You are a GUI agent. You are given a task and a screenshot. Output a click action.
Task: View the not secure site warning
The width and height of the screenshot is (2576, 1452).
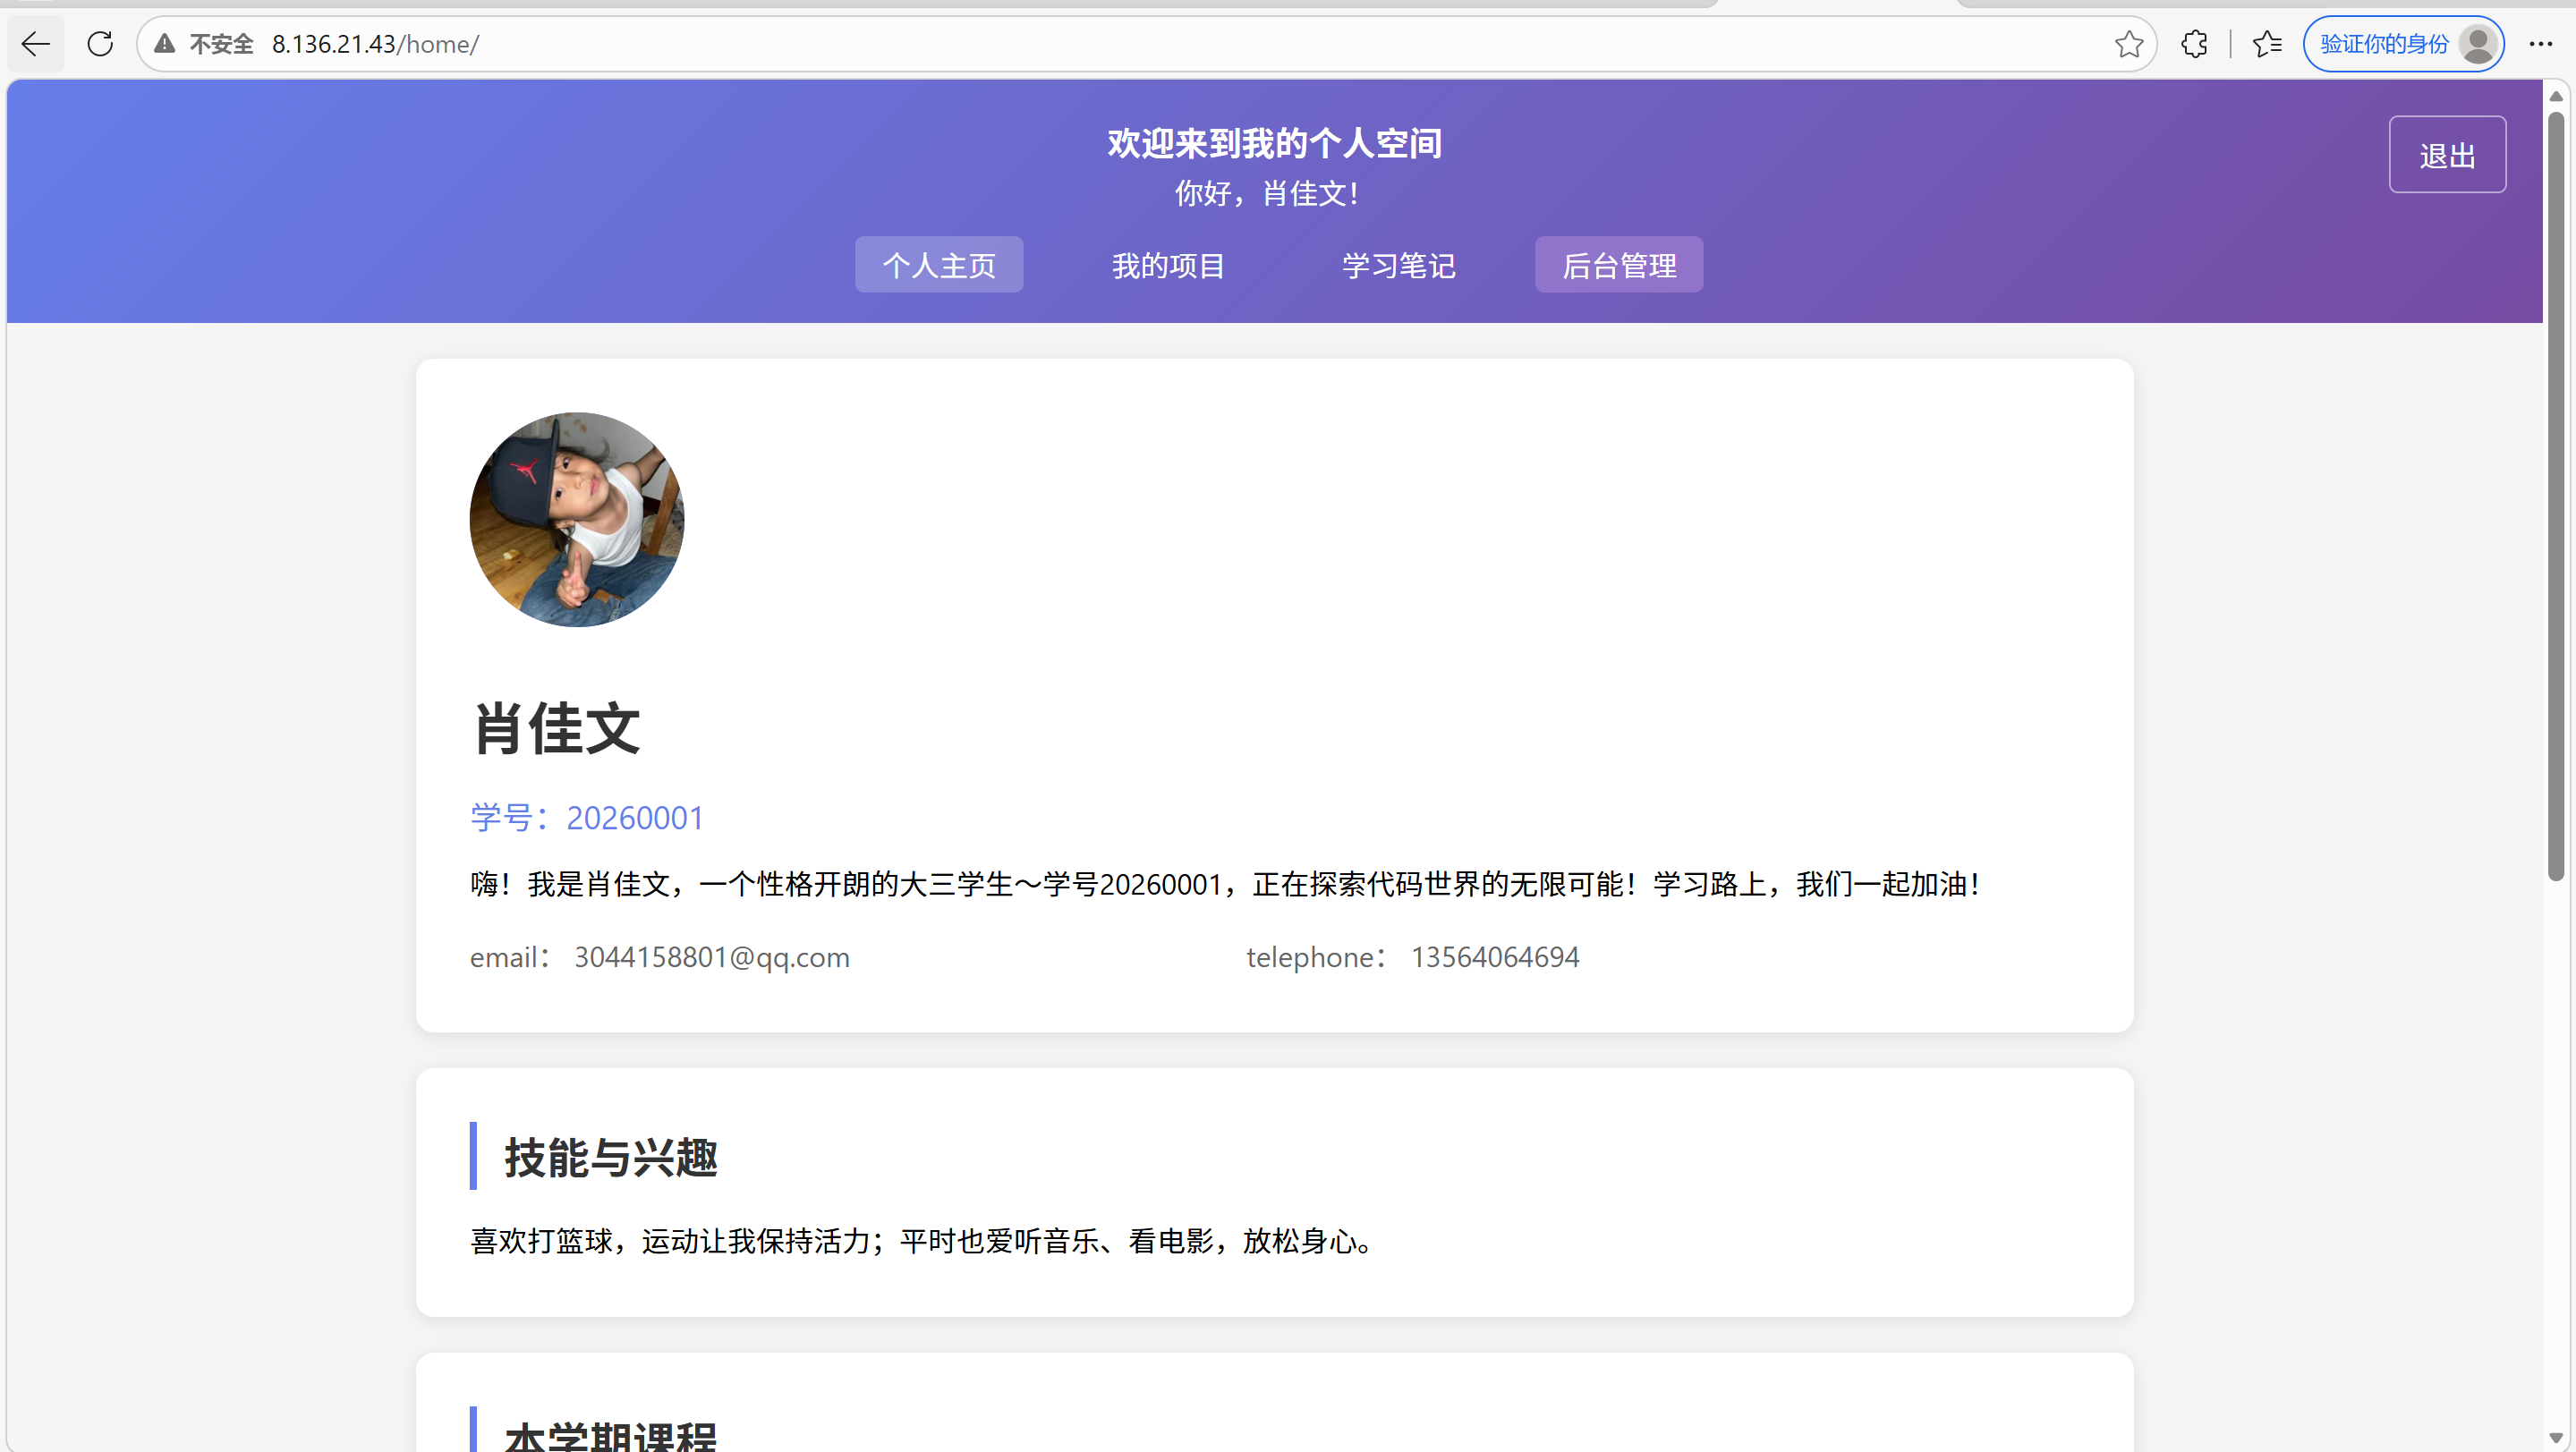tap(165, 44)
